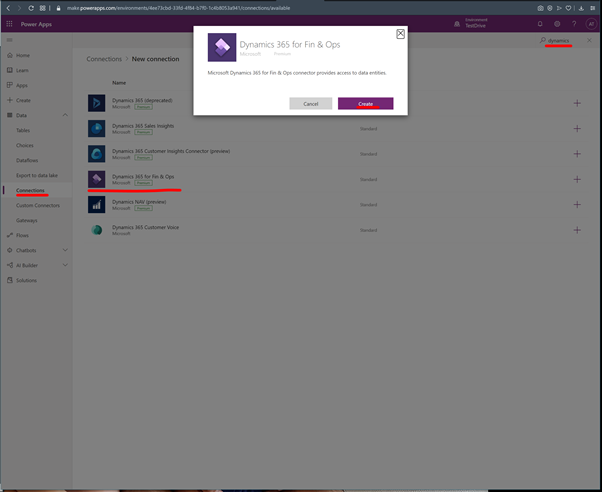Close the Dynamics 365 for Fin & Ops dialog

coord(400,34)
